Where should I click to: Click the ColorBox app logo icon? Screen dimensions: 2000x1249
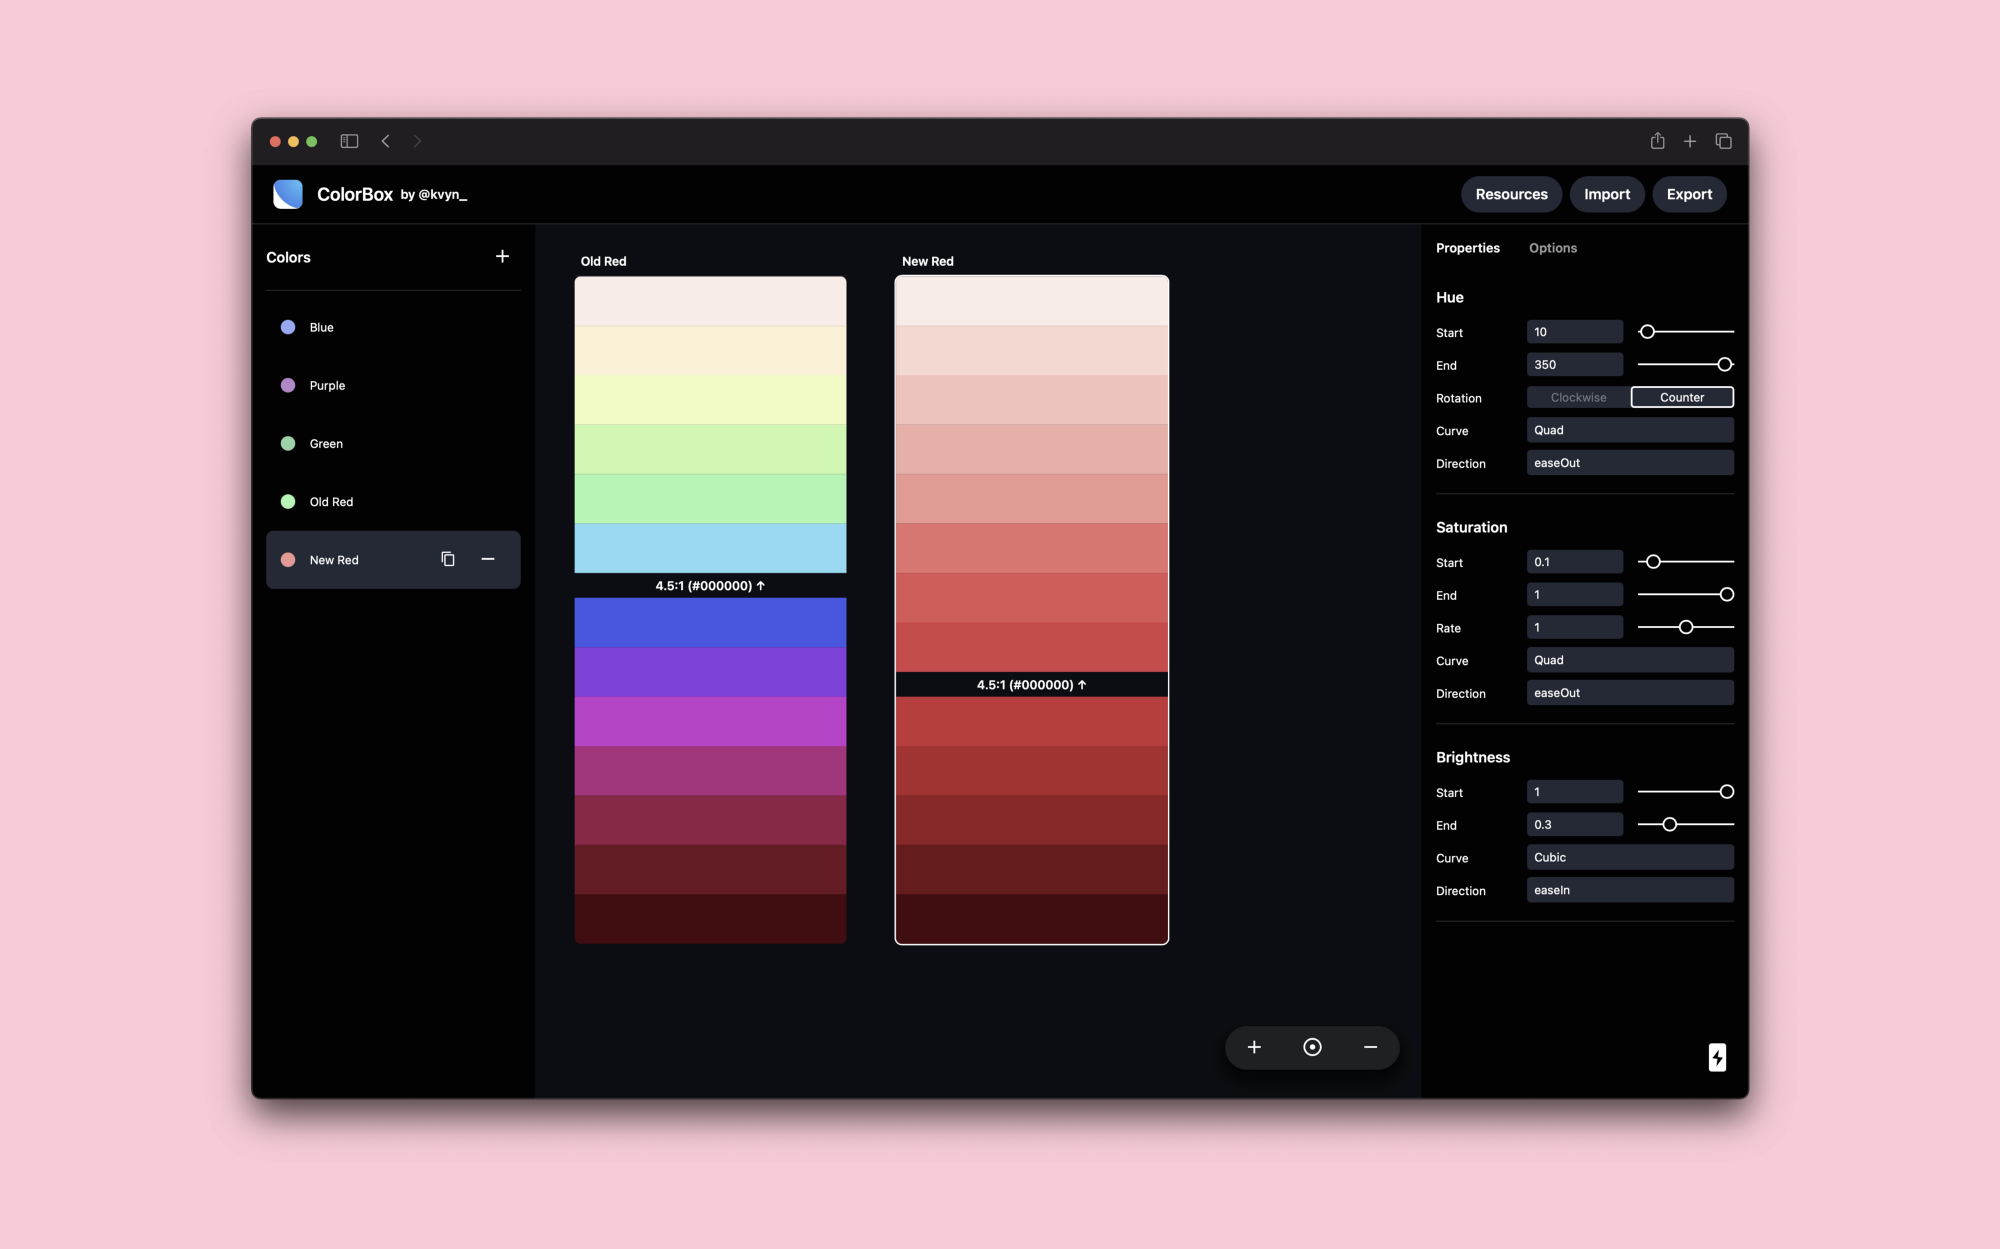pos(288,194)
